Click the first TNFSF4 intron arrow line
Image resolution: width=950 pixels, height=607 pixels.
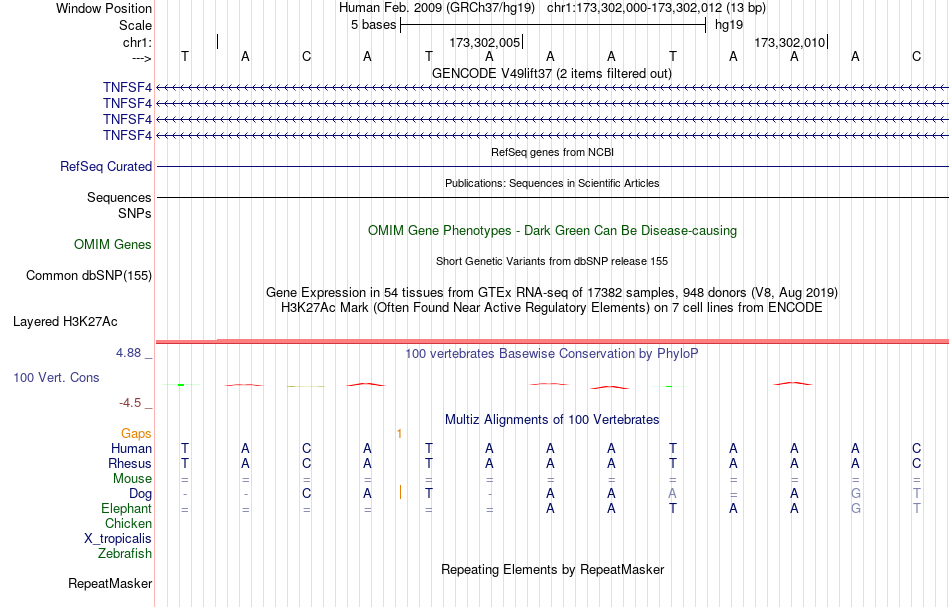coord(553,88)
